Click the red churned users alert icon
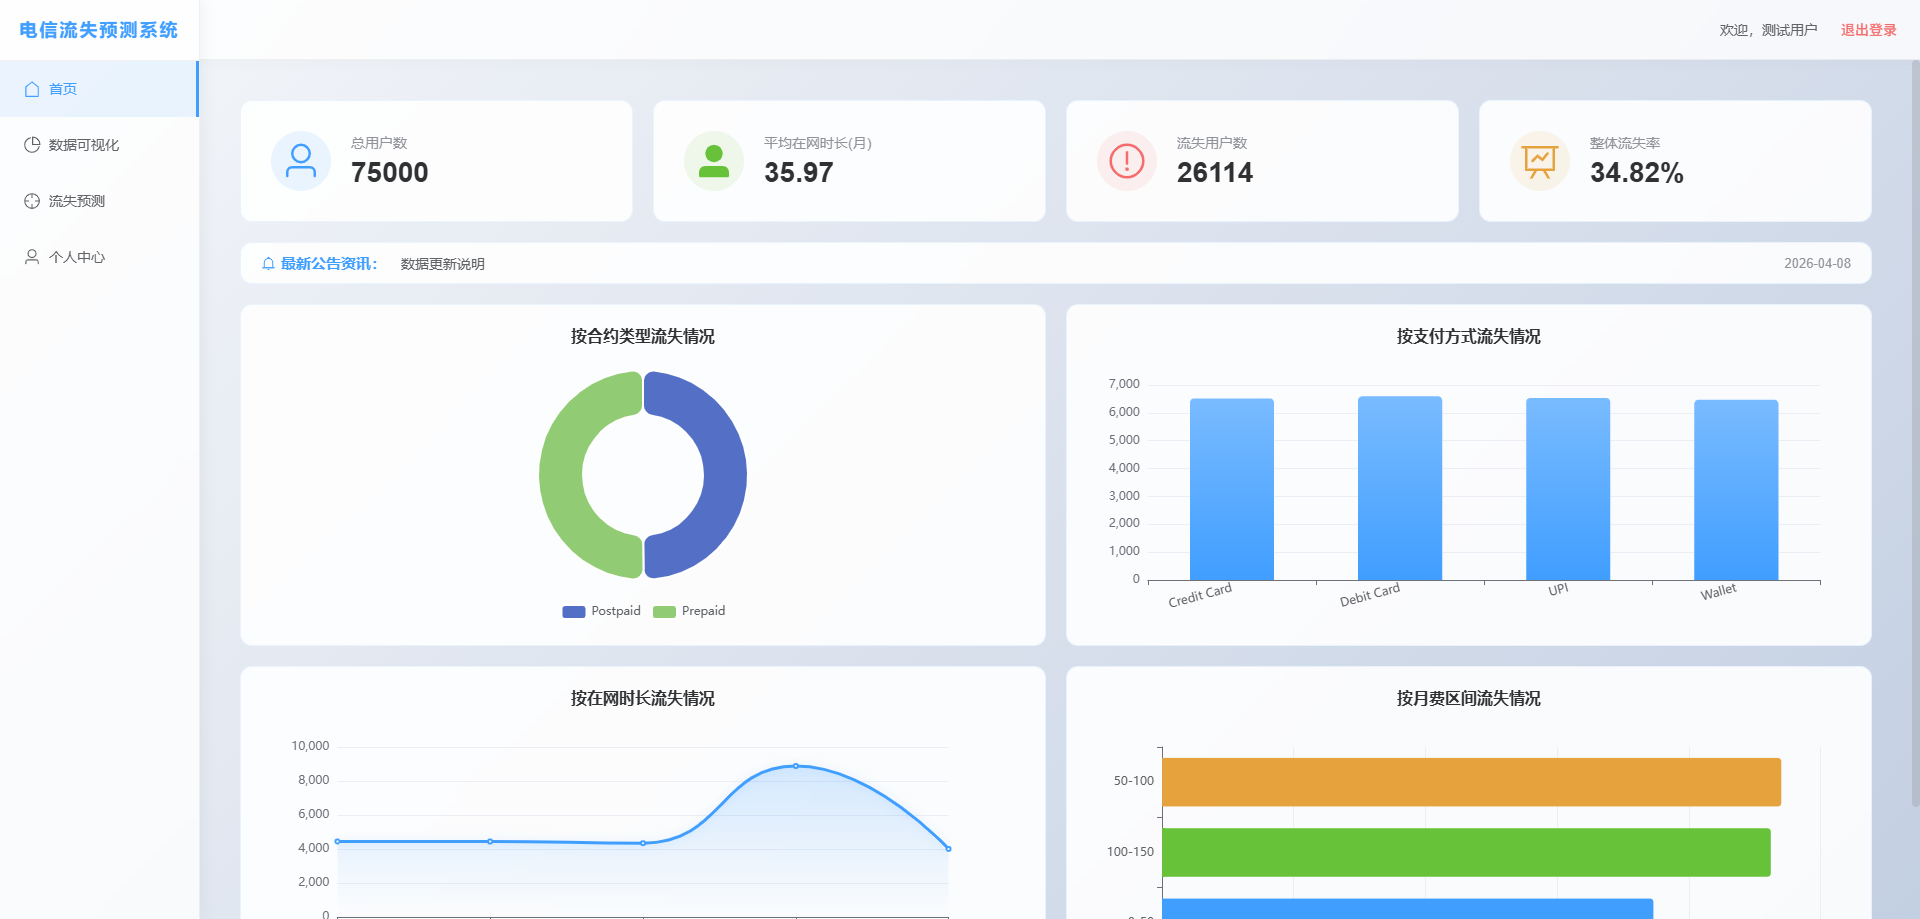The image size is (1920, 919). click(x=1127, y=161)
